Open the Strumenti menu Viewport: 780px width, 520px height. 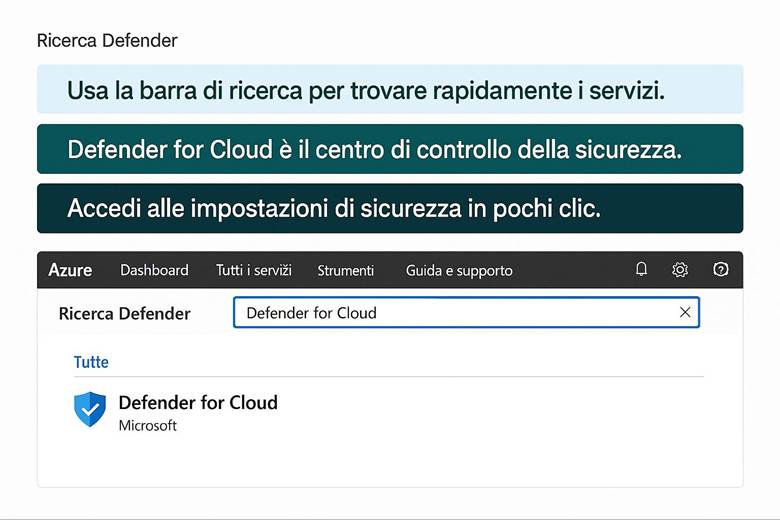click(346, 270)
